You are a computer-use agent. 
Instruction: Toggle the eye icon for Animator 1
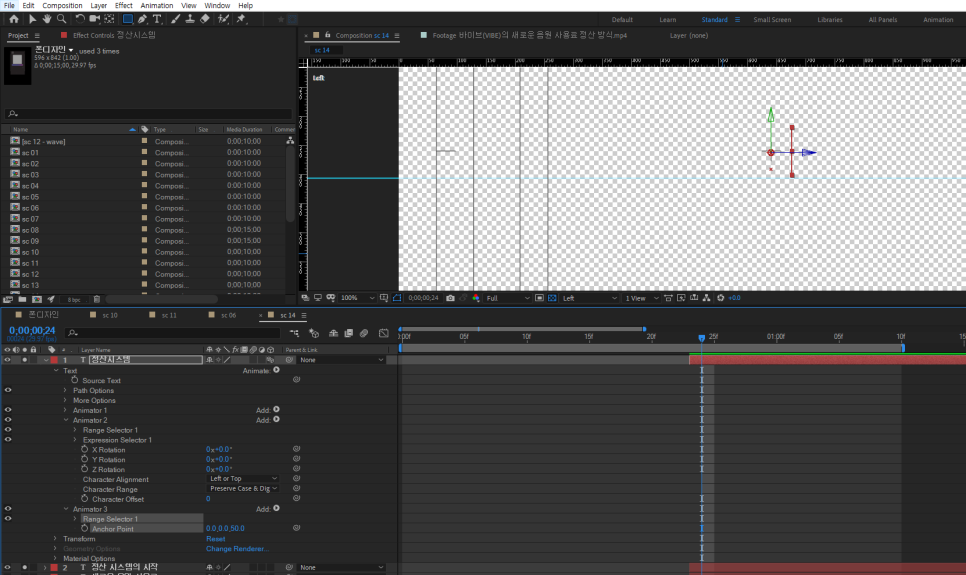coord(8,410)
